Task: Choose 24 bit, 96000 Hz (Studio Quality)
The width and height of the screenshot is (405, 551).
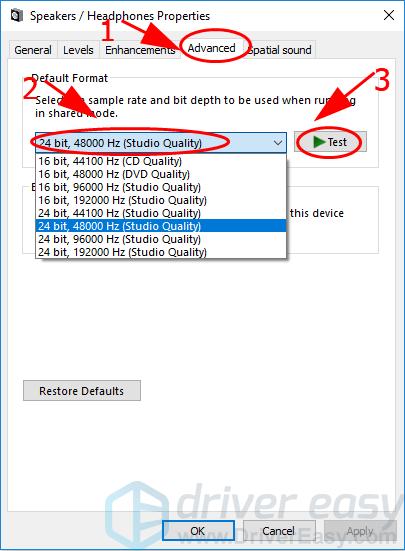Action: pyautogui.click(x=161, y=239)
